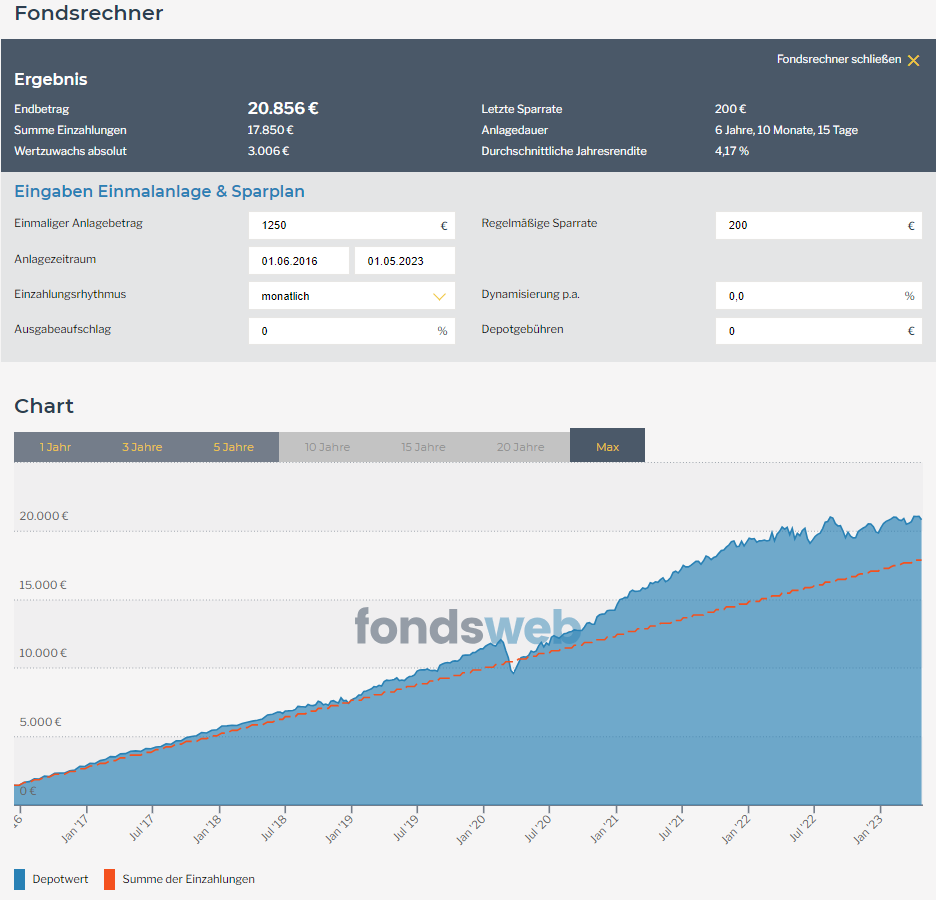
Task: Click the end date 01.05.2023 field
Action: coord(405,261)
